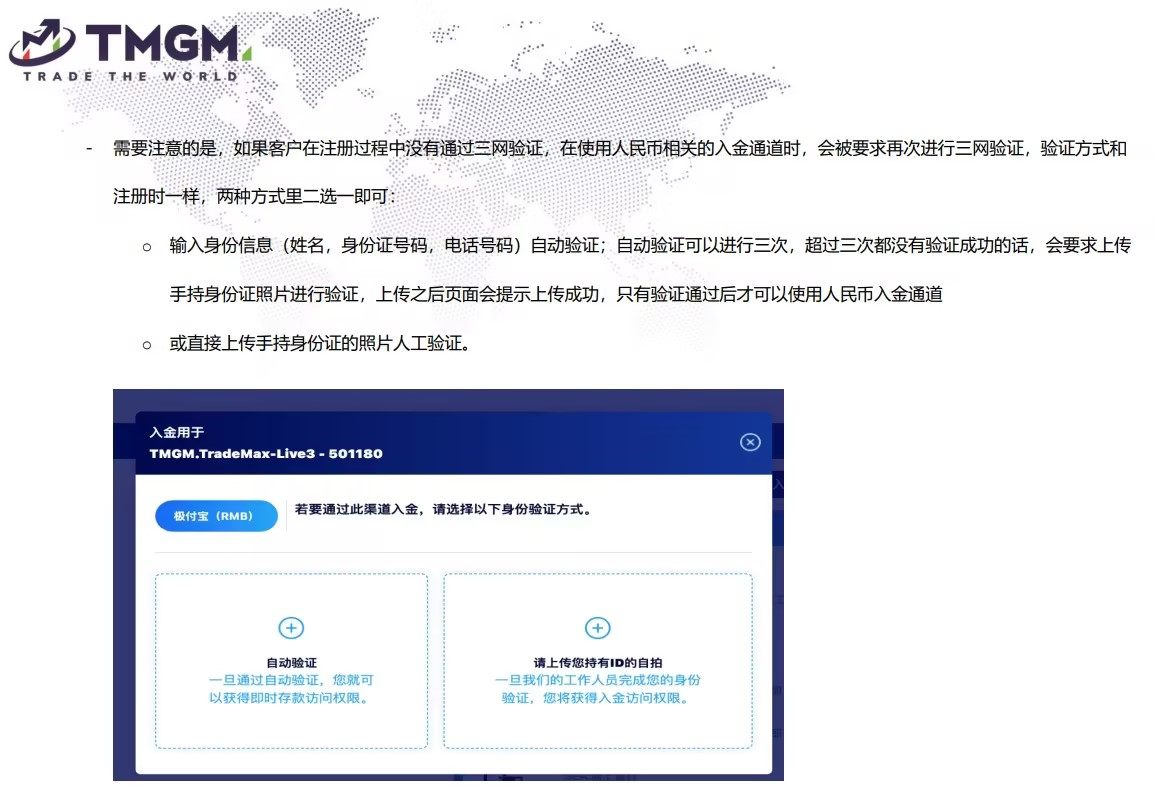Click plus icon above 请上传您持有ID的自拍
The image size is (1155, 810).
[x=597, y=628]
